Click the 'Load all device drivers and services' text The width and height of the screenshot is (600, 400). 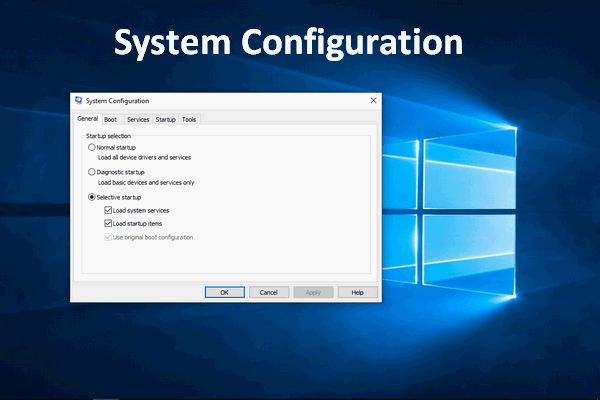click(144, 157)
